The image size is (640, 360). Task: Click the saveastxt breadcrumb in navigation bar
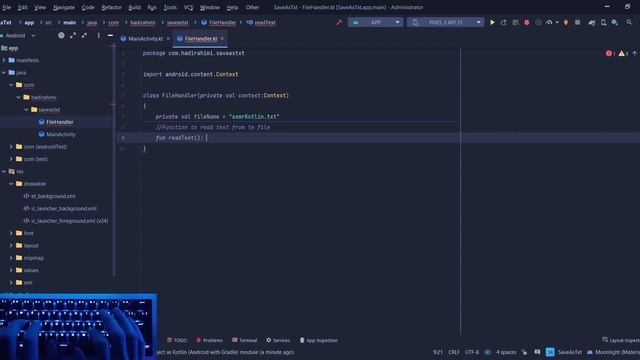coord(178,22)
